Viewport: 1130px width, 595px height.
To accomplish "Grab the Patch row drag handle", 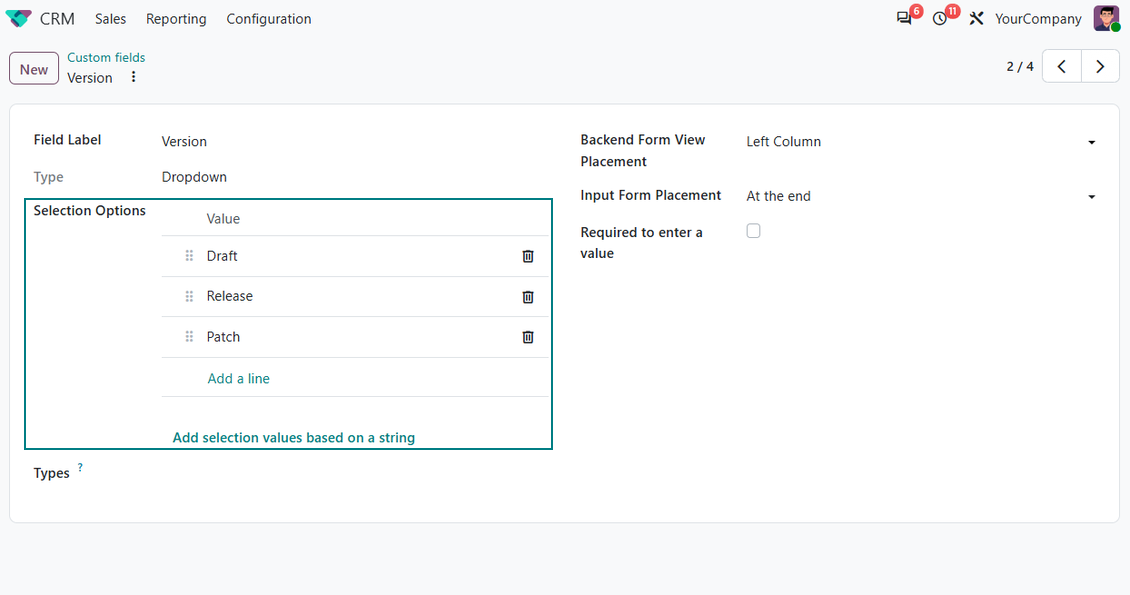I will (189, 336).
